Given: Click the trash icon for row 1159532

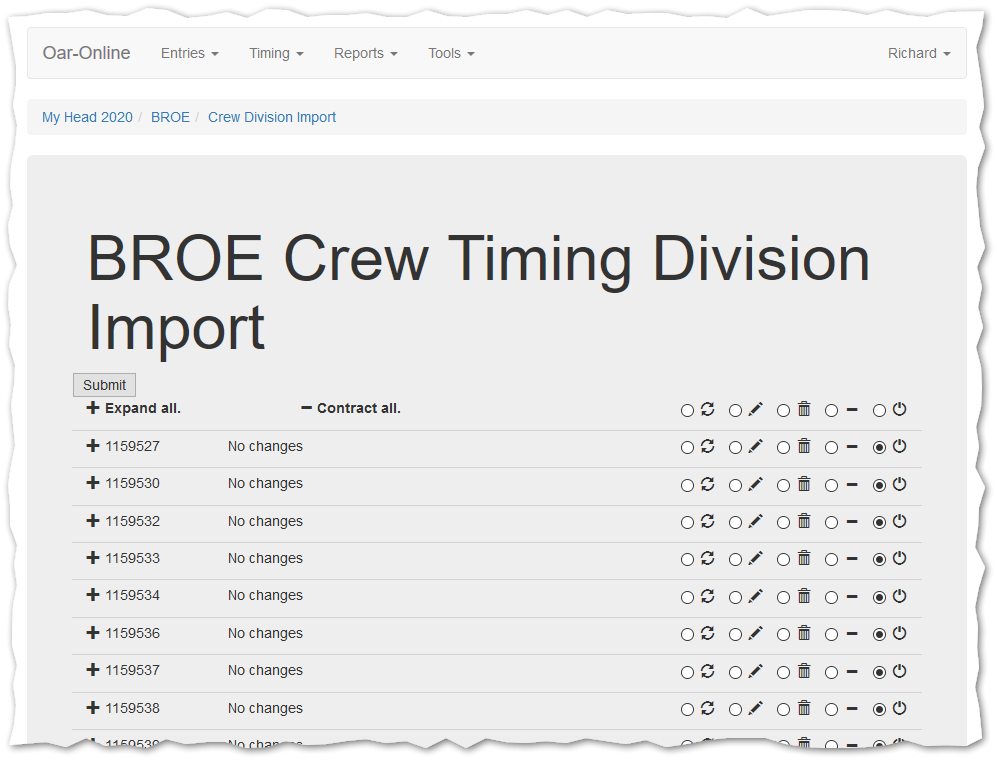Looking at the screenshot, I should [x=803, y=521].
